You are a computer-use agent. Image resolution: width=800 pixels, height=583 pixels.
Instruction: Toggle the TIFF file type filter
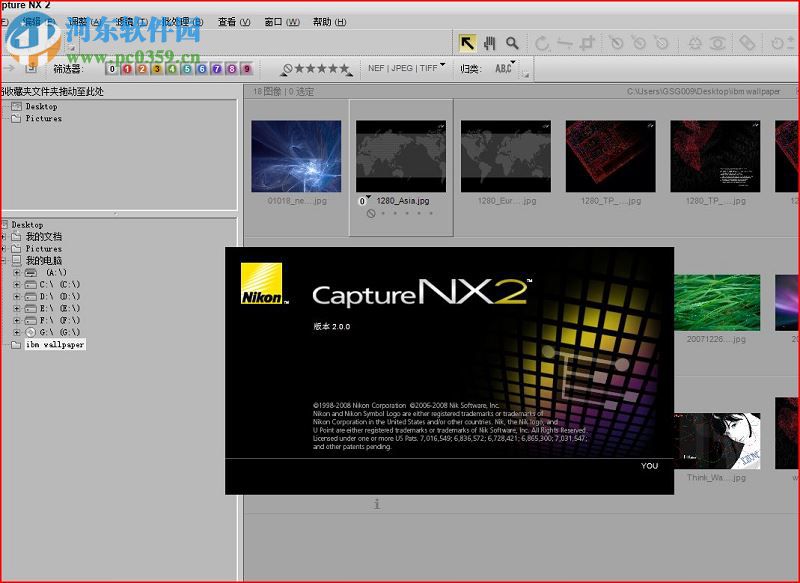pos(427,69)
